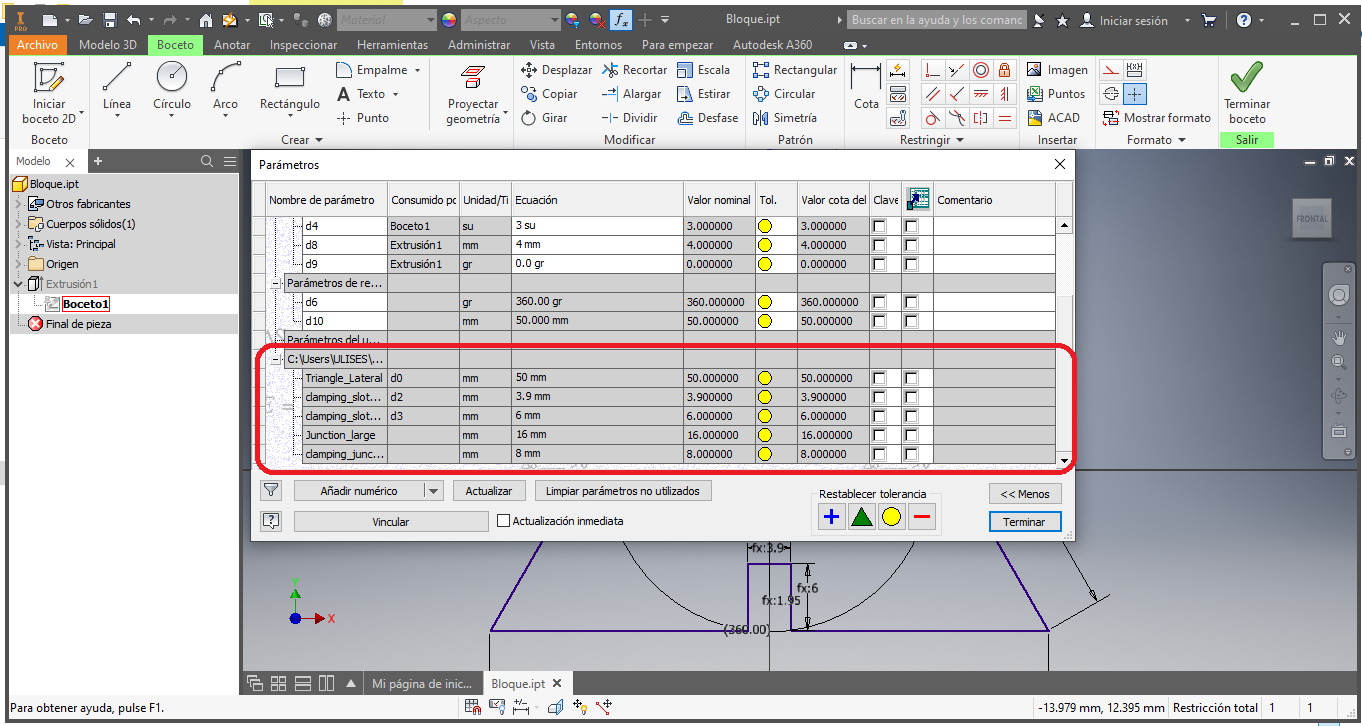
Task: Collapse the C:\Users\ULISES linked parameters group
Action: coord(276,359)
